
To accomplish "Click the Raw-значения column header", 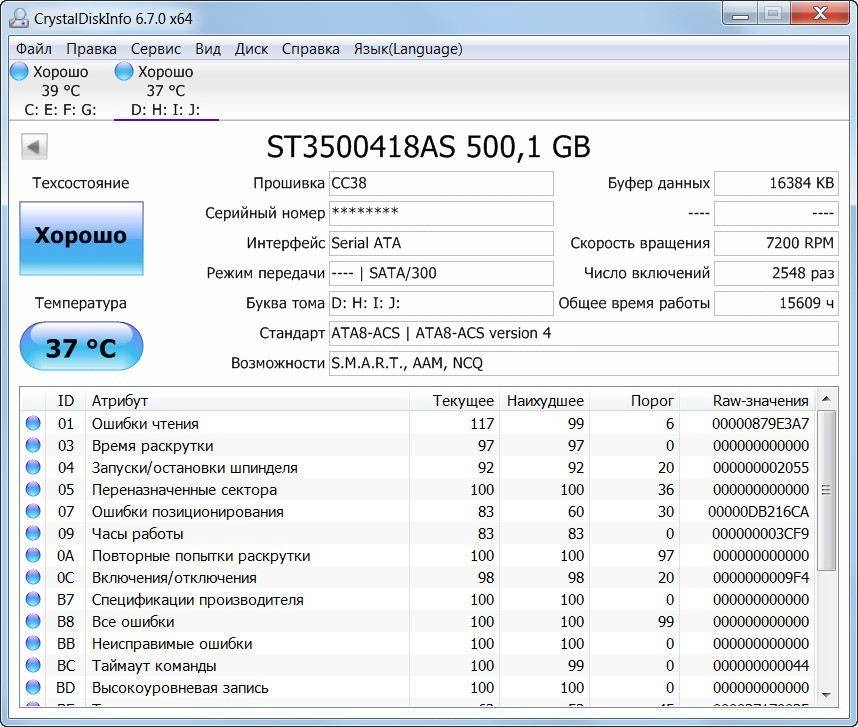I will click(747, 401).
